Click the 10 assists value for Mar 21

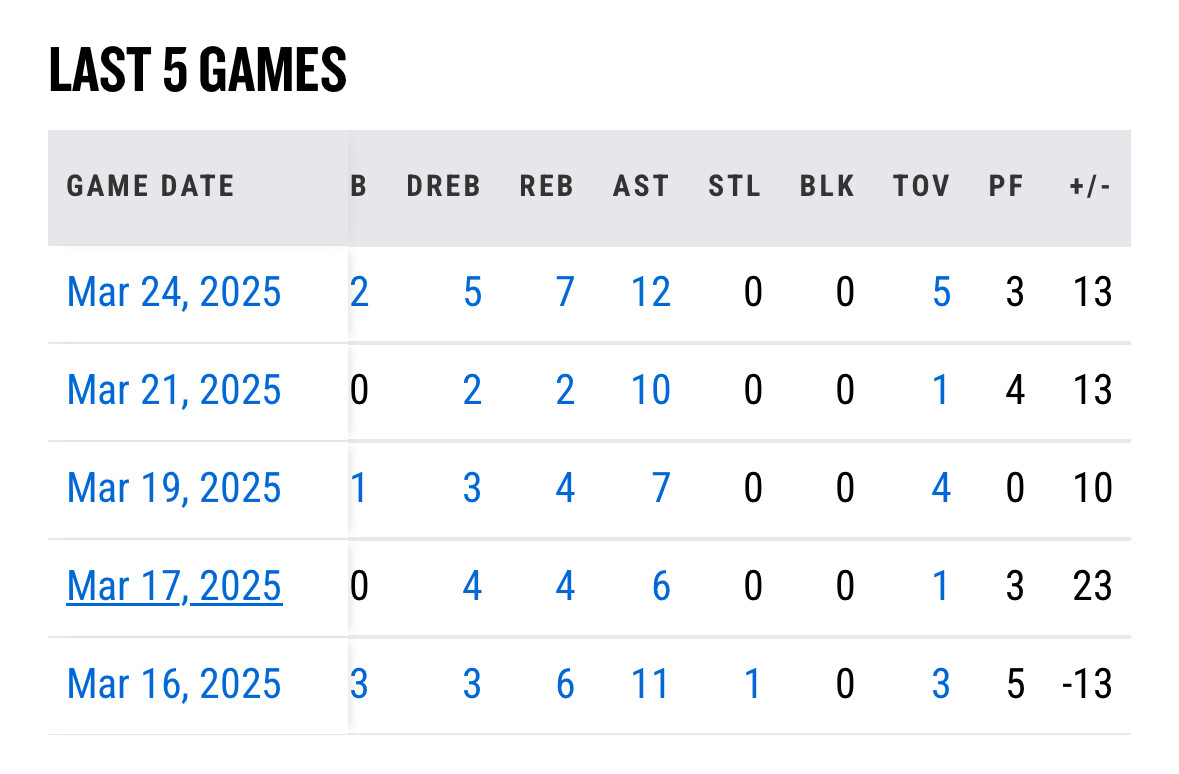650,390
